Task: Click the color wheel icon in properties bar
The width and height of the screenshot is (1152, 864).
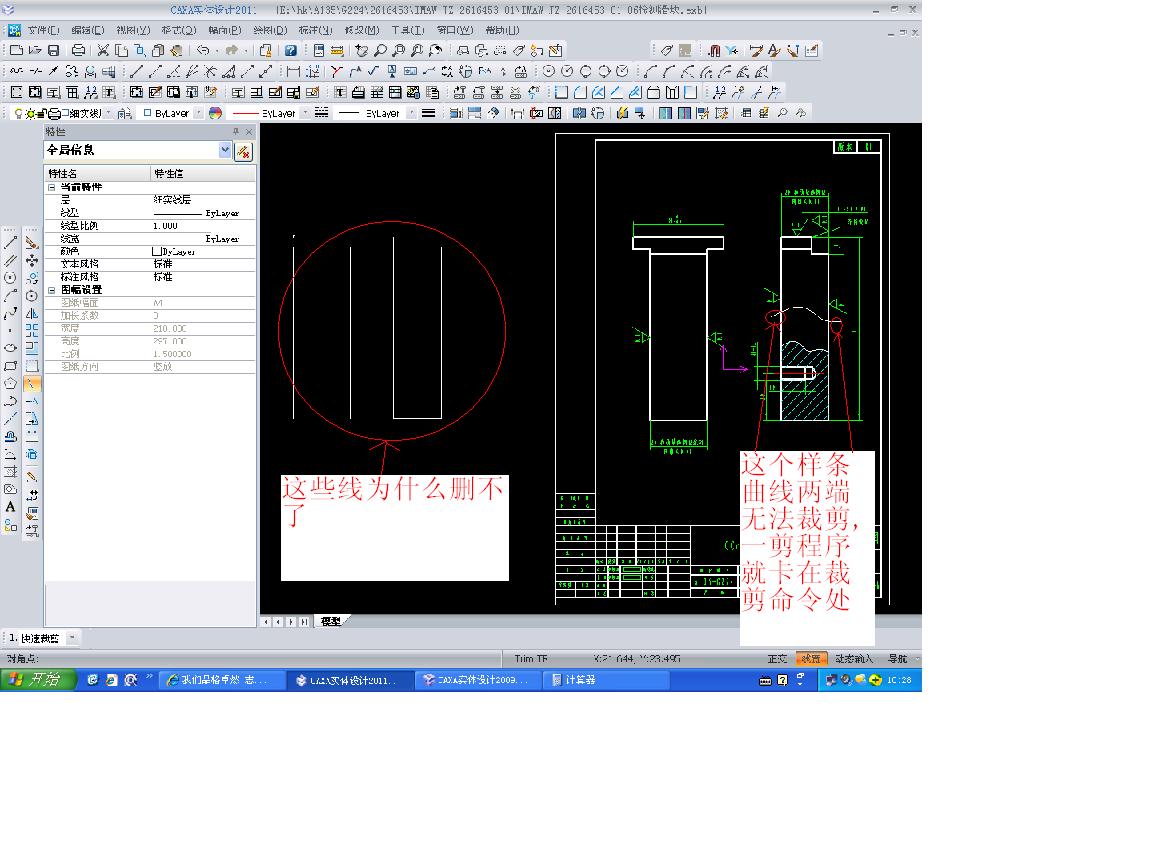Action: point(215,113)
